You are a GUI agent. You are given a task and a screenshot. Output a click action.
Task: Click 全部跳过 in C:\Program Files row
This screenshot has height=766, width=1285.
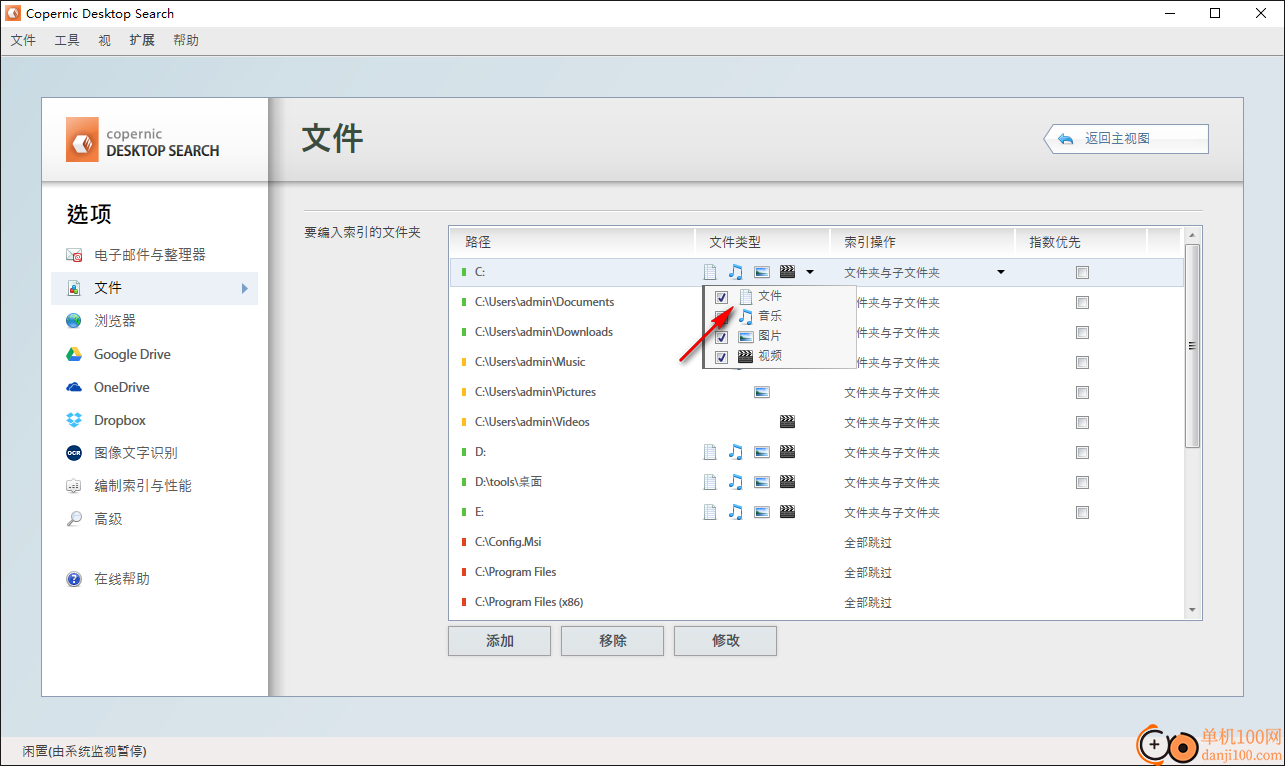pos(867,573)
